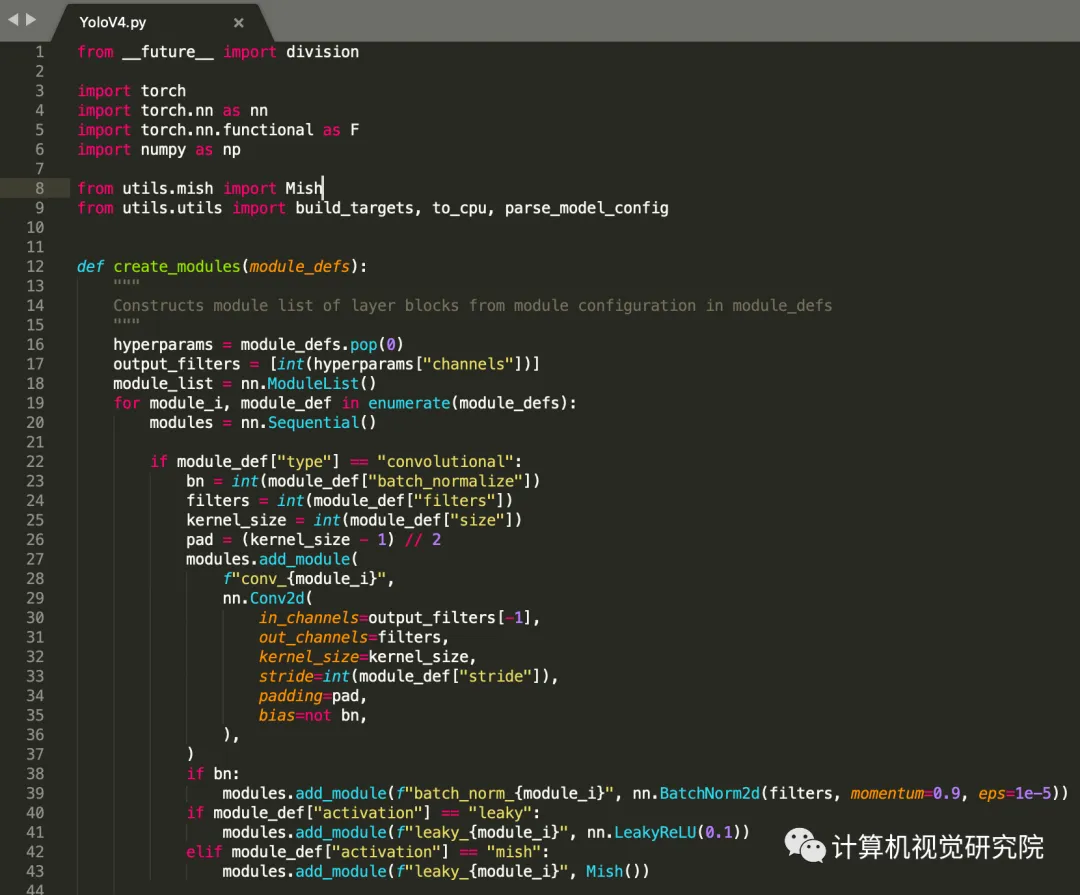This screenshot has width=1080, height=895.
Task: Select the YoloV4.py tab
Action: click(x=162, y=22)
